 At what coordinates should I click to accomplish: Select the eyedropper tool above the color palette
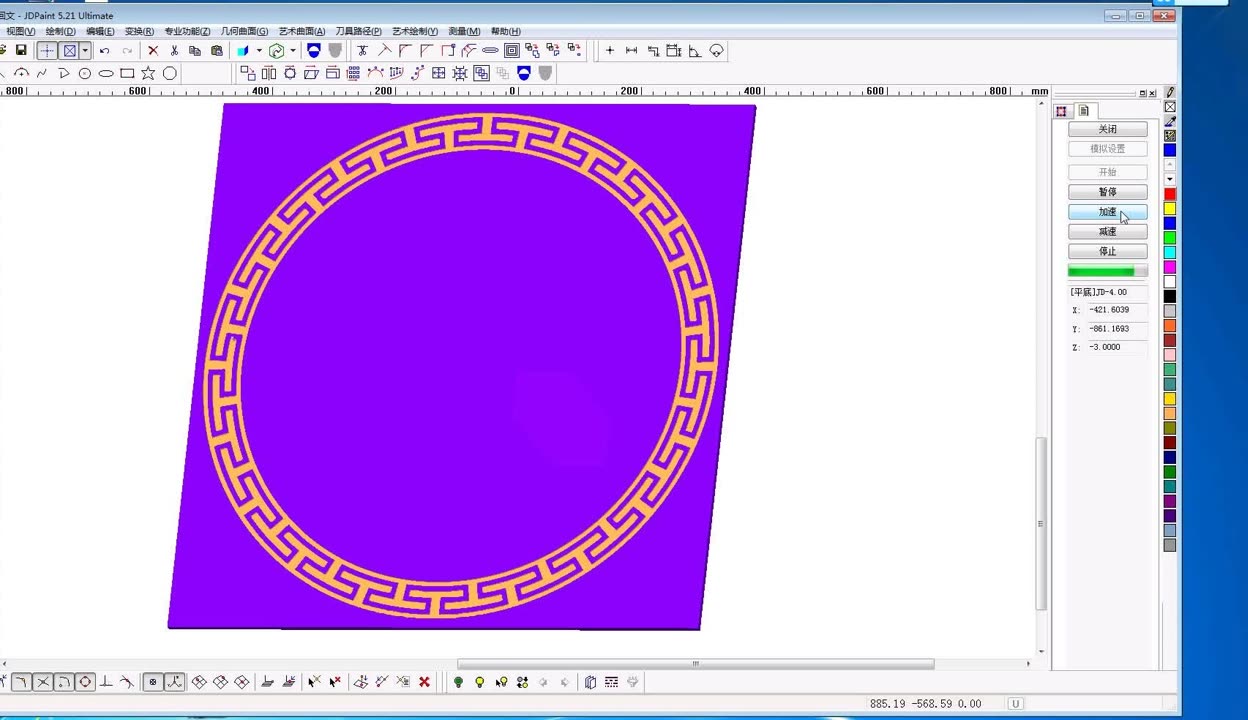click(1170, 121)
